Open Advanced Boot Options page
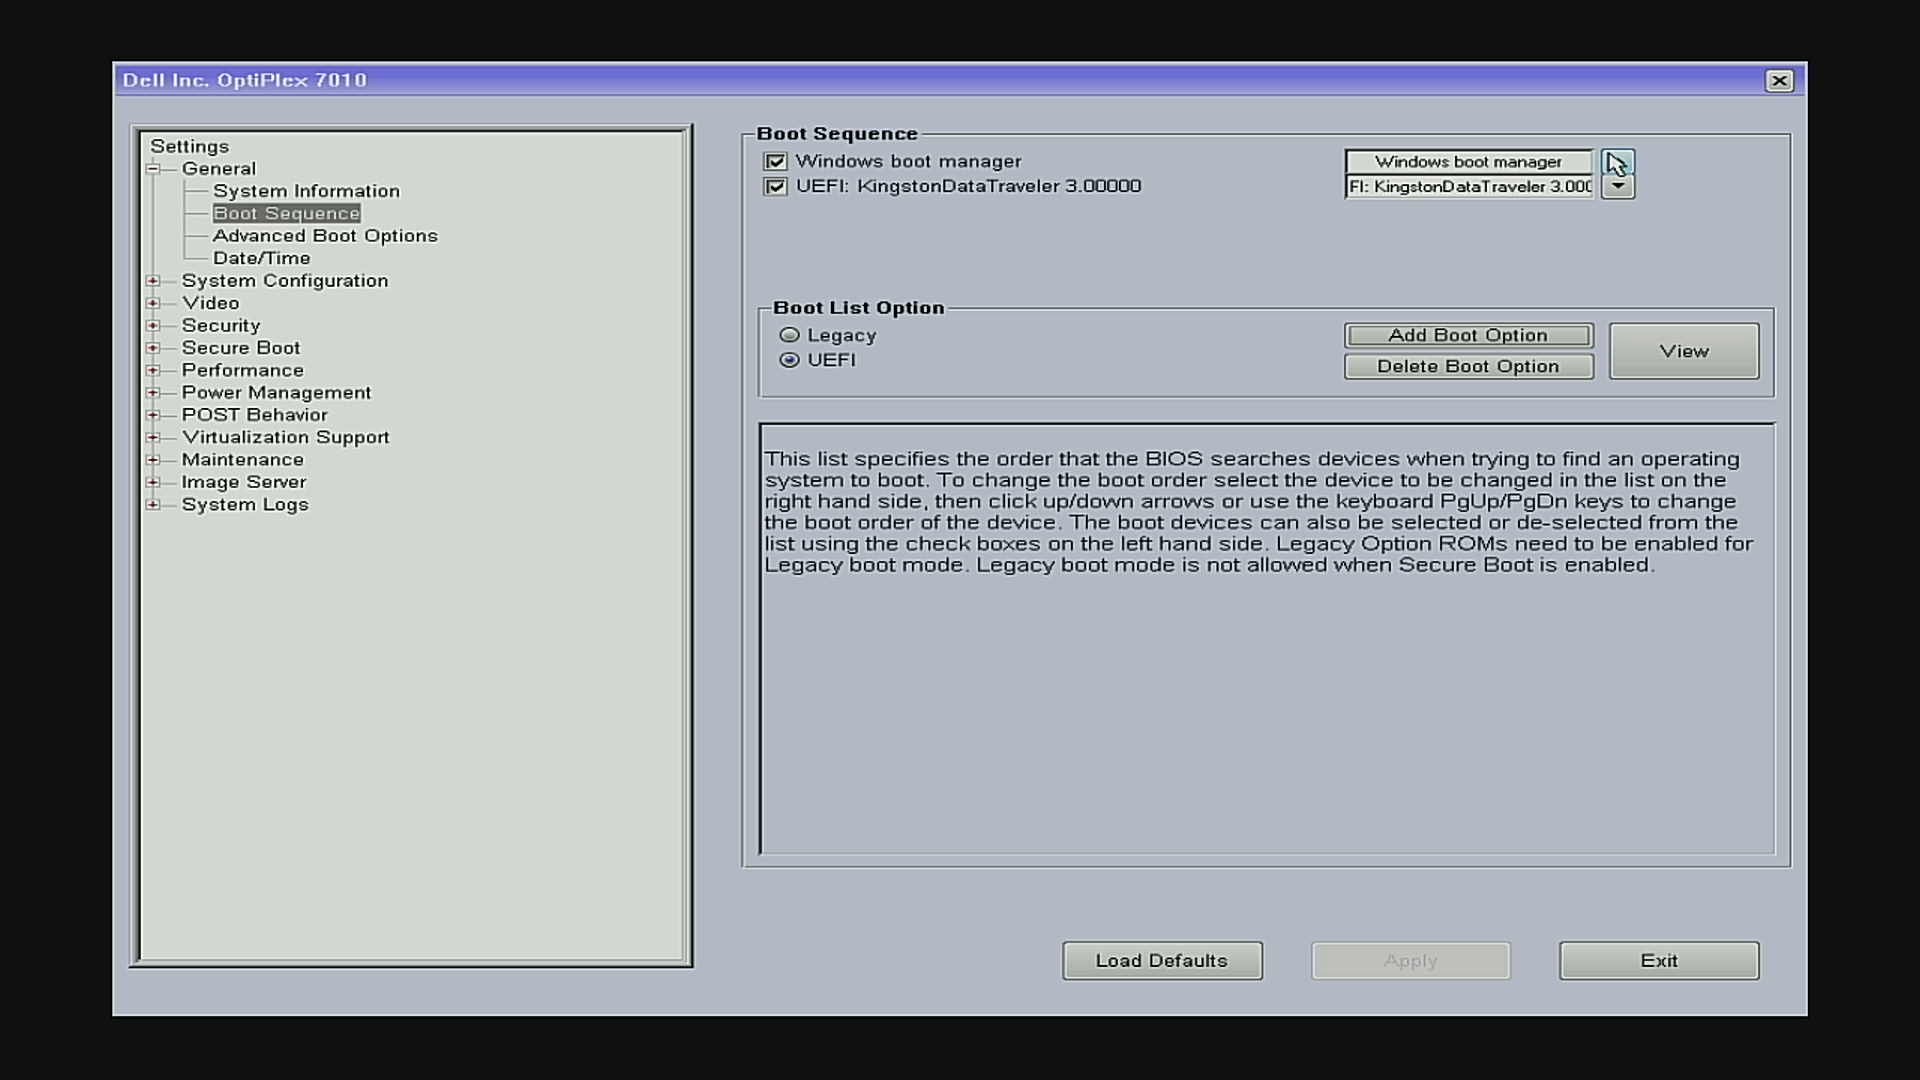The height and width of the screenshot is (1080, 1920). (x=325, y=236)
